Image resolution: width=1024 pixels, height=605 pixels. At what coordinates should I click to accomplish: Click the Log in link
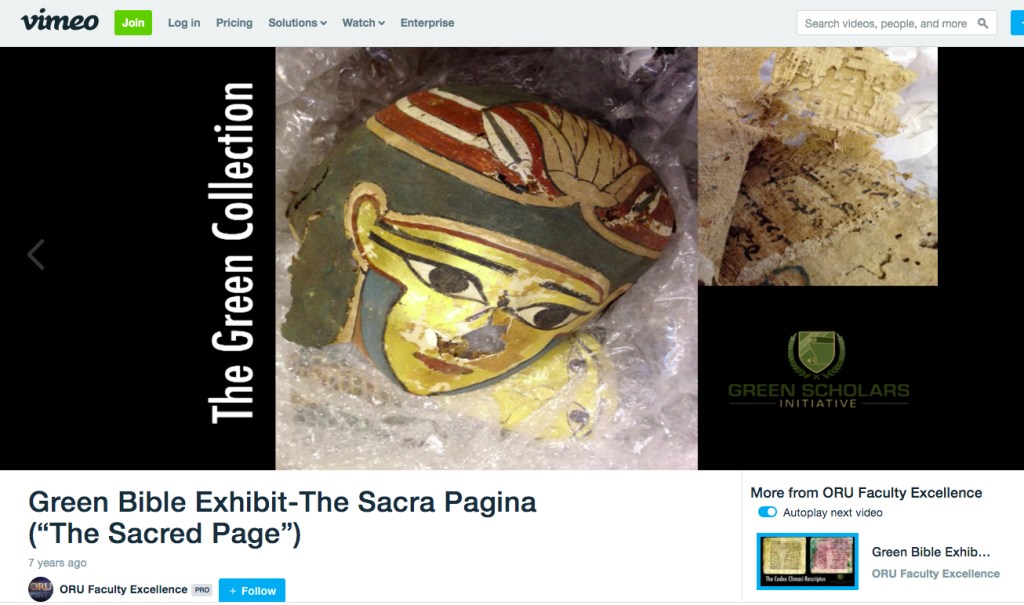point(184,23)
